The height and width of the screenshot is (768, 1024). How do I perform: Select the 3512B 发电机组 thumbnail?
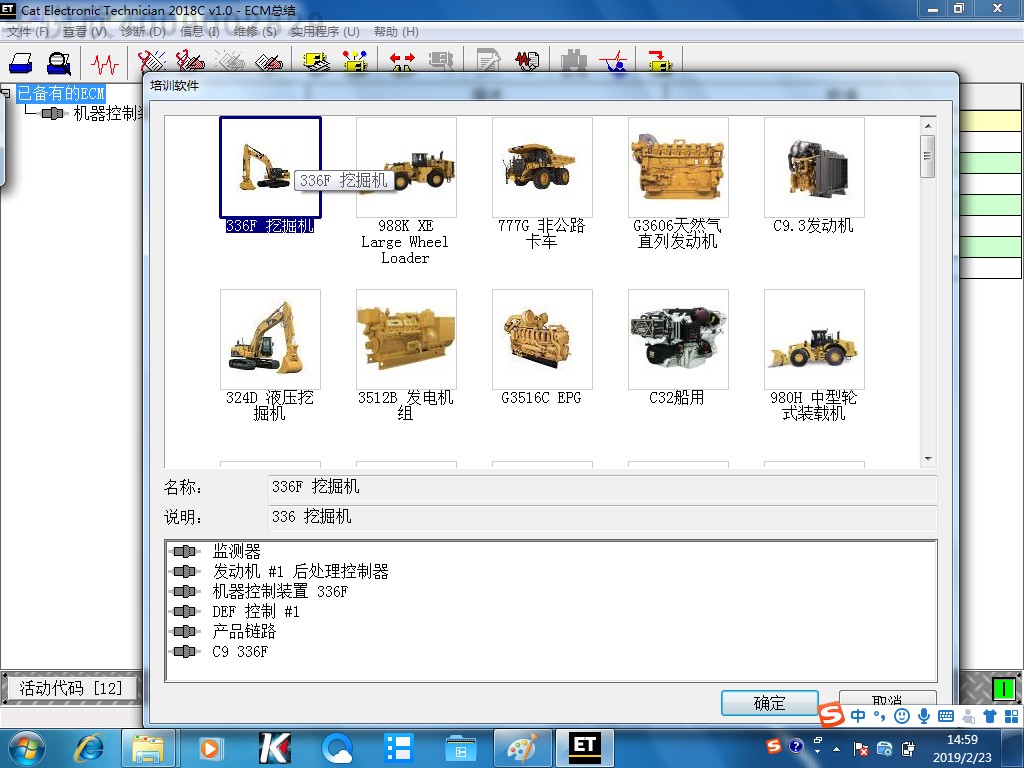[x=406, y=339]
